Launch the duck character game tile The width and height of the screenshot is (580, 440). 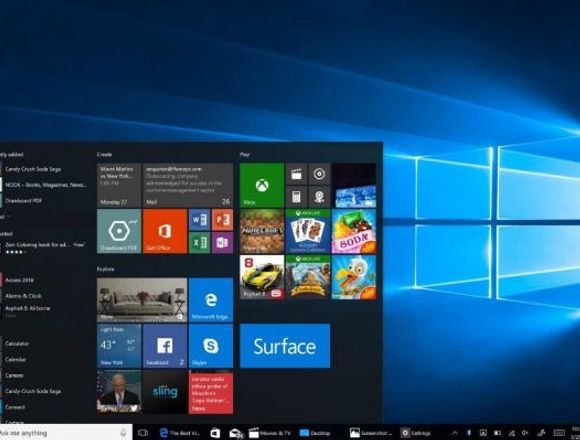coord(354,277)
